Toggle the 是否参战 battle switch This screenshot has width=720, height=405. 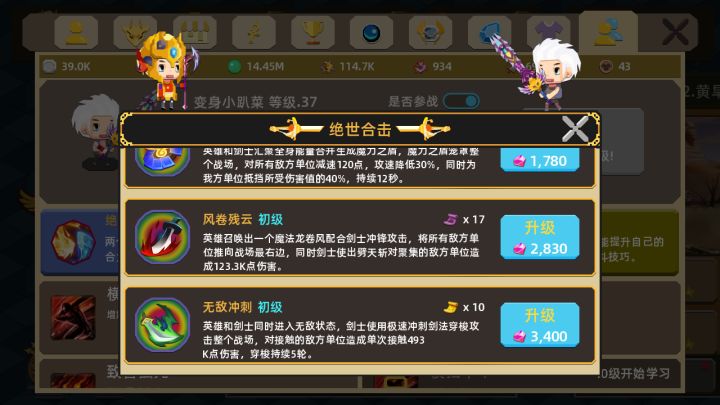461,101
